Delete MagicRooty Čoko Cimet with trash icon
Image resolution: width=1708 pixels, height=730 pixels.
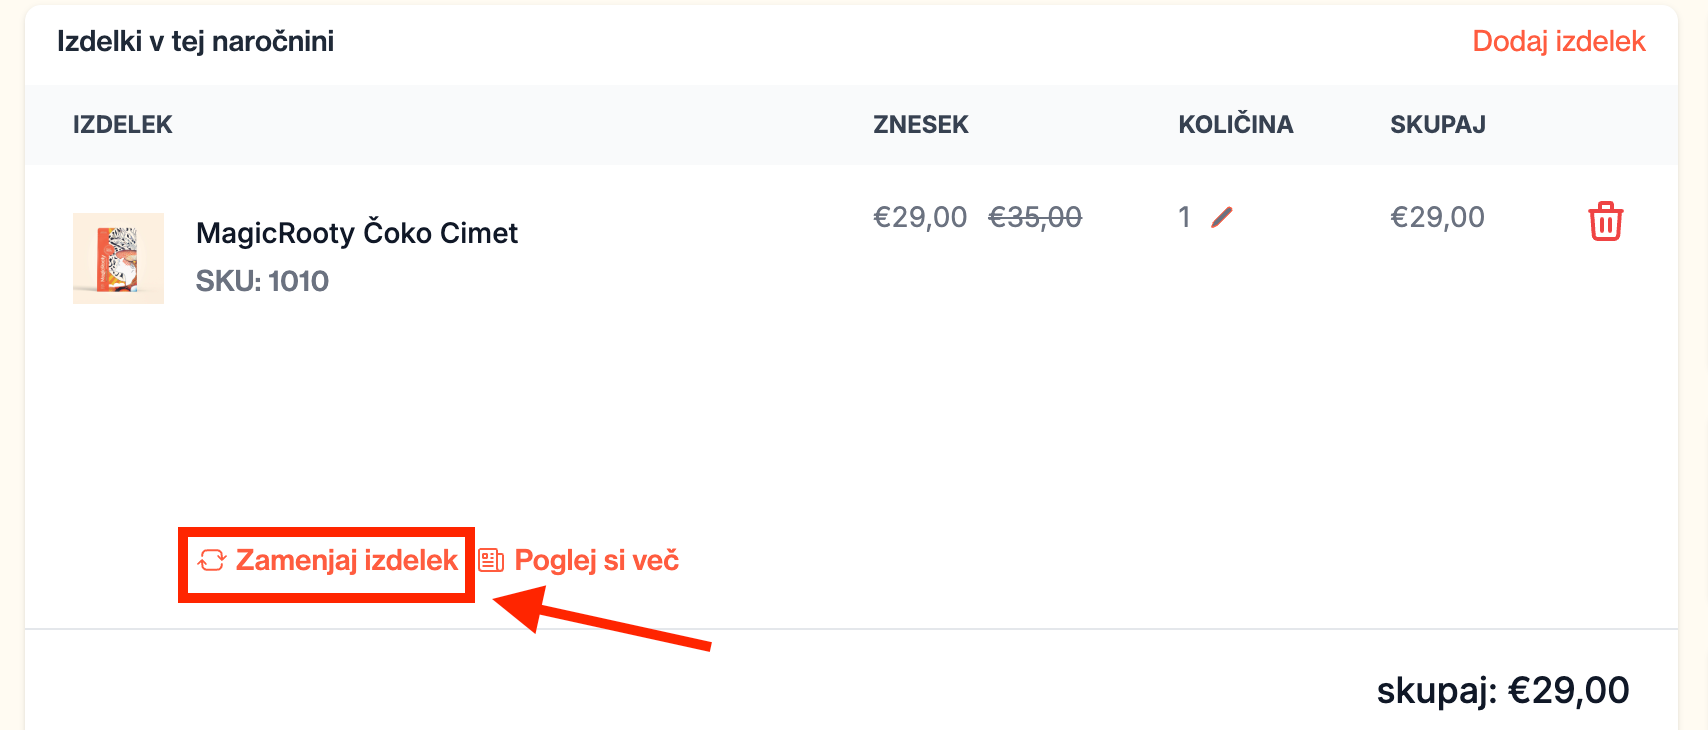[x=1605, y=221]
